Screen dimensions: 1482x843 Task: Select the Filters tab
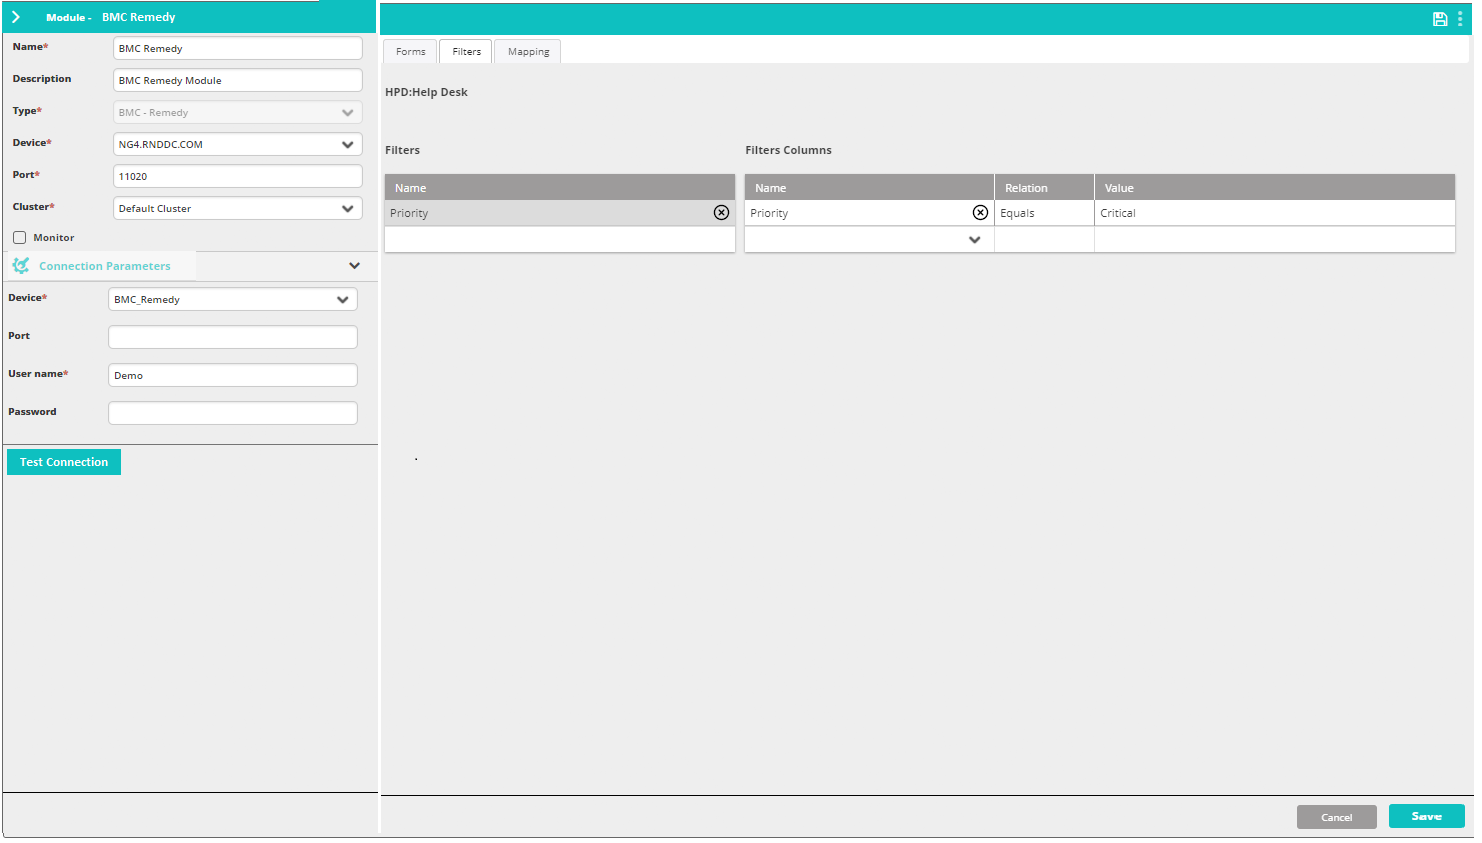tap(466, 52)
